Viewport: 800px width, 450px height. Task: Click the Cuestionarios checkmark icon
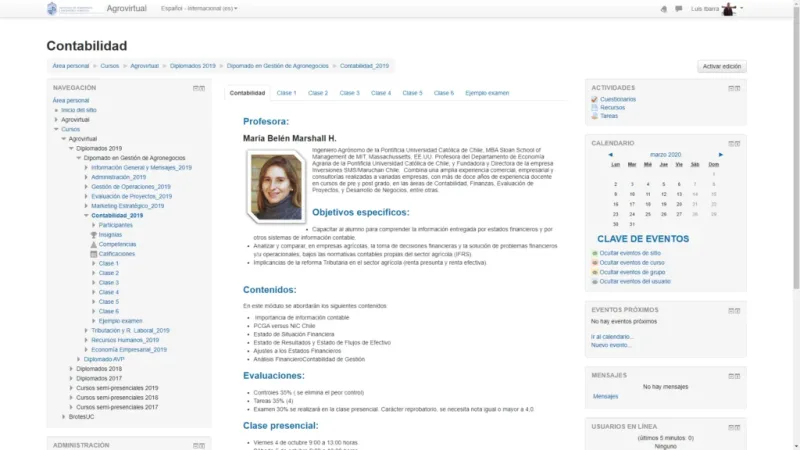tap(594, 99)
